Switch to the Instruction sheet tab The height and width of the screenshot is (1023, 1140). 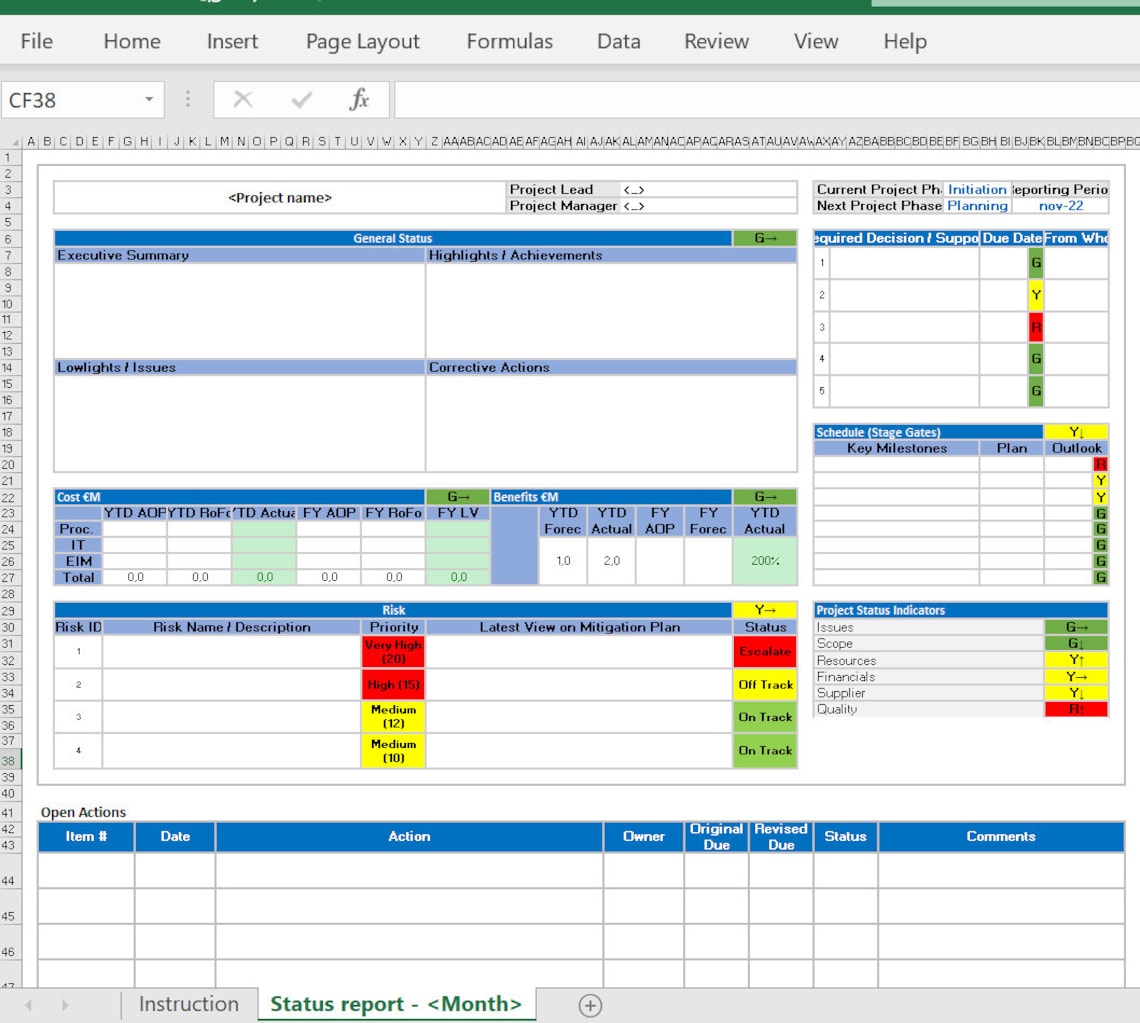coord(188,1004)
